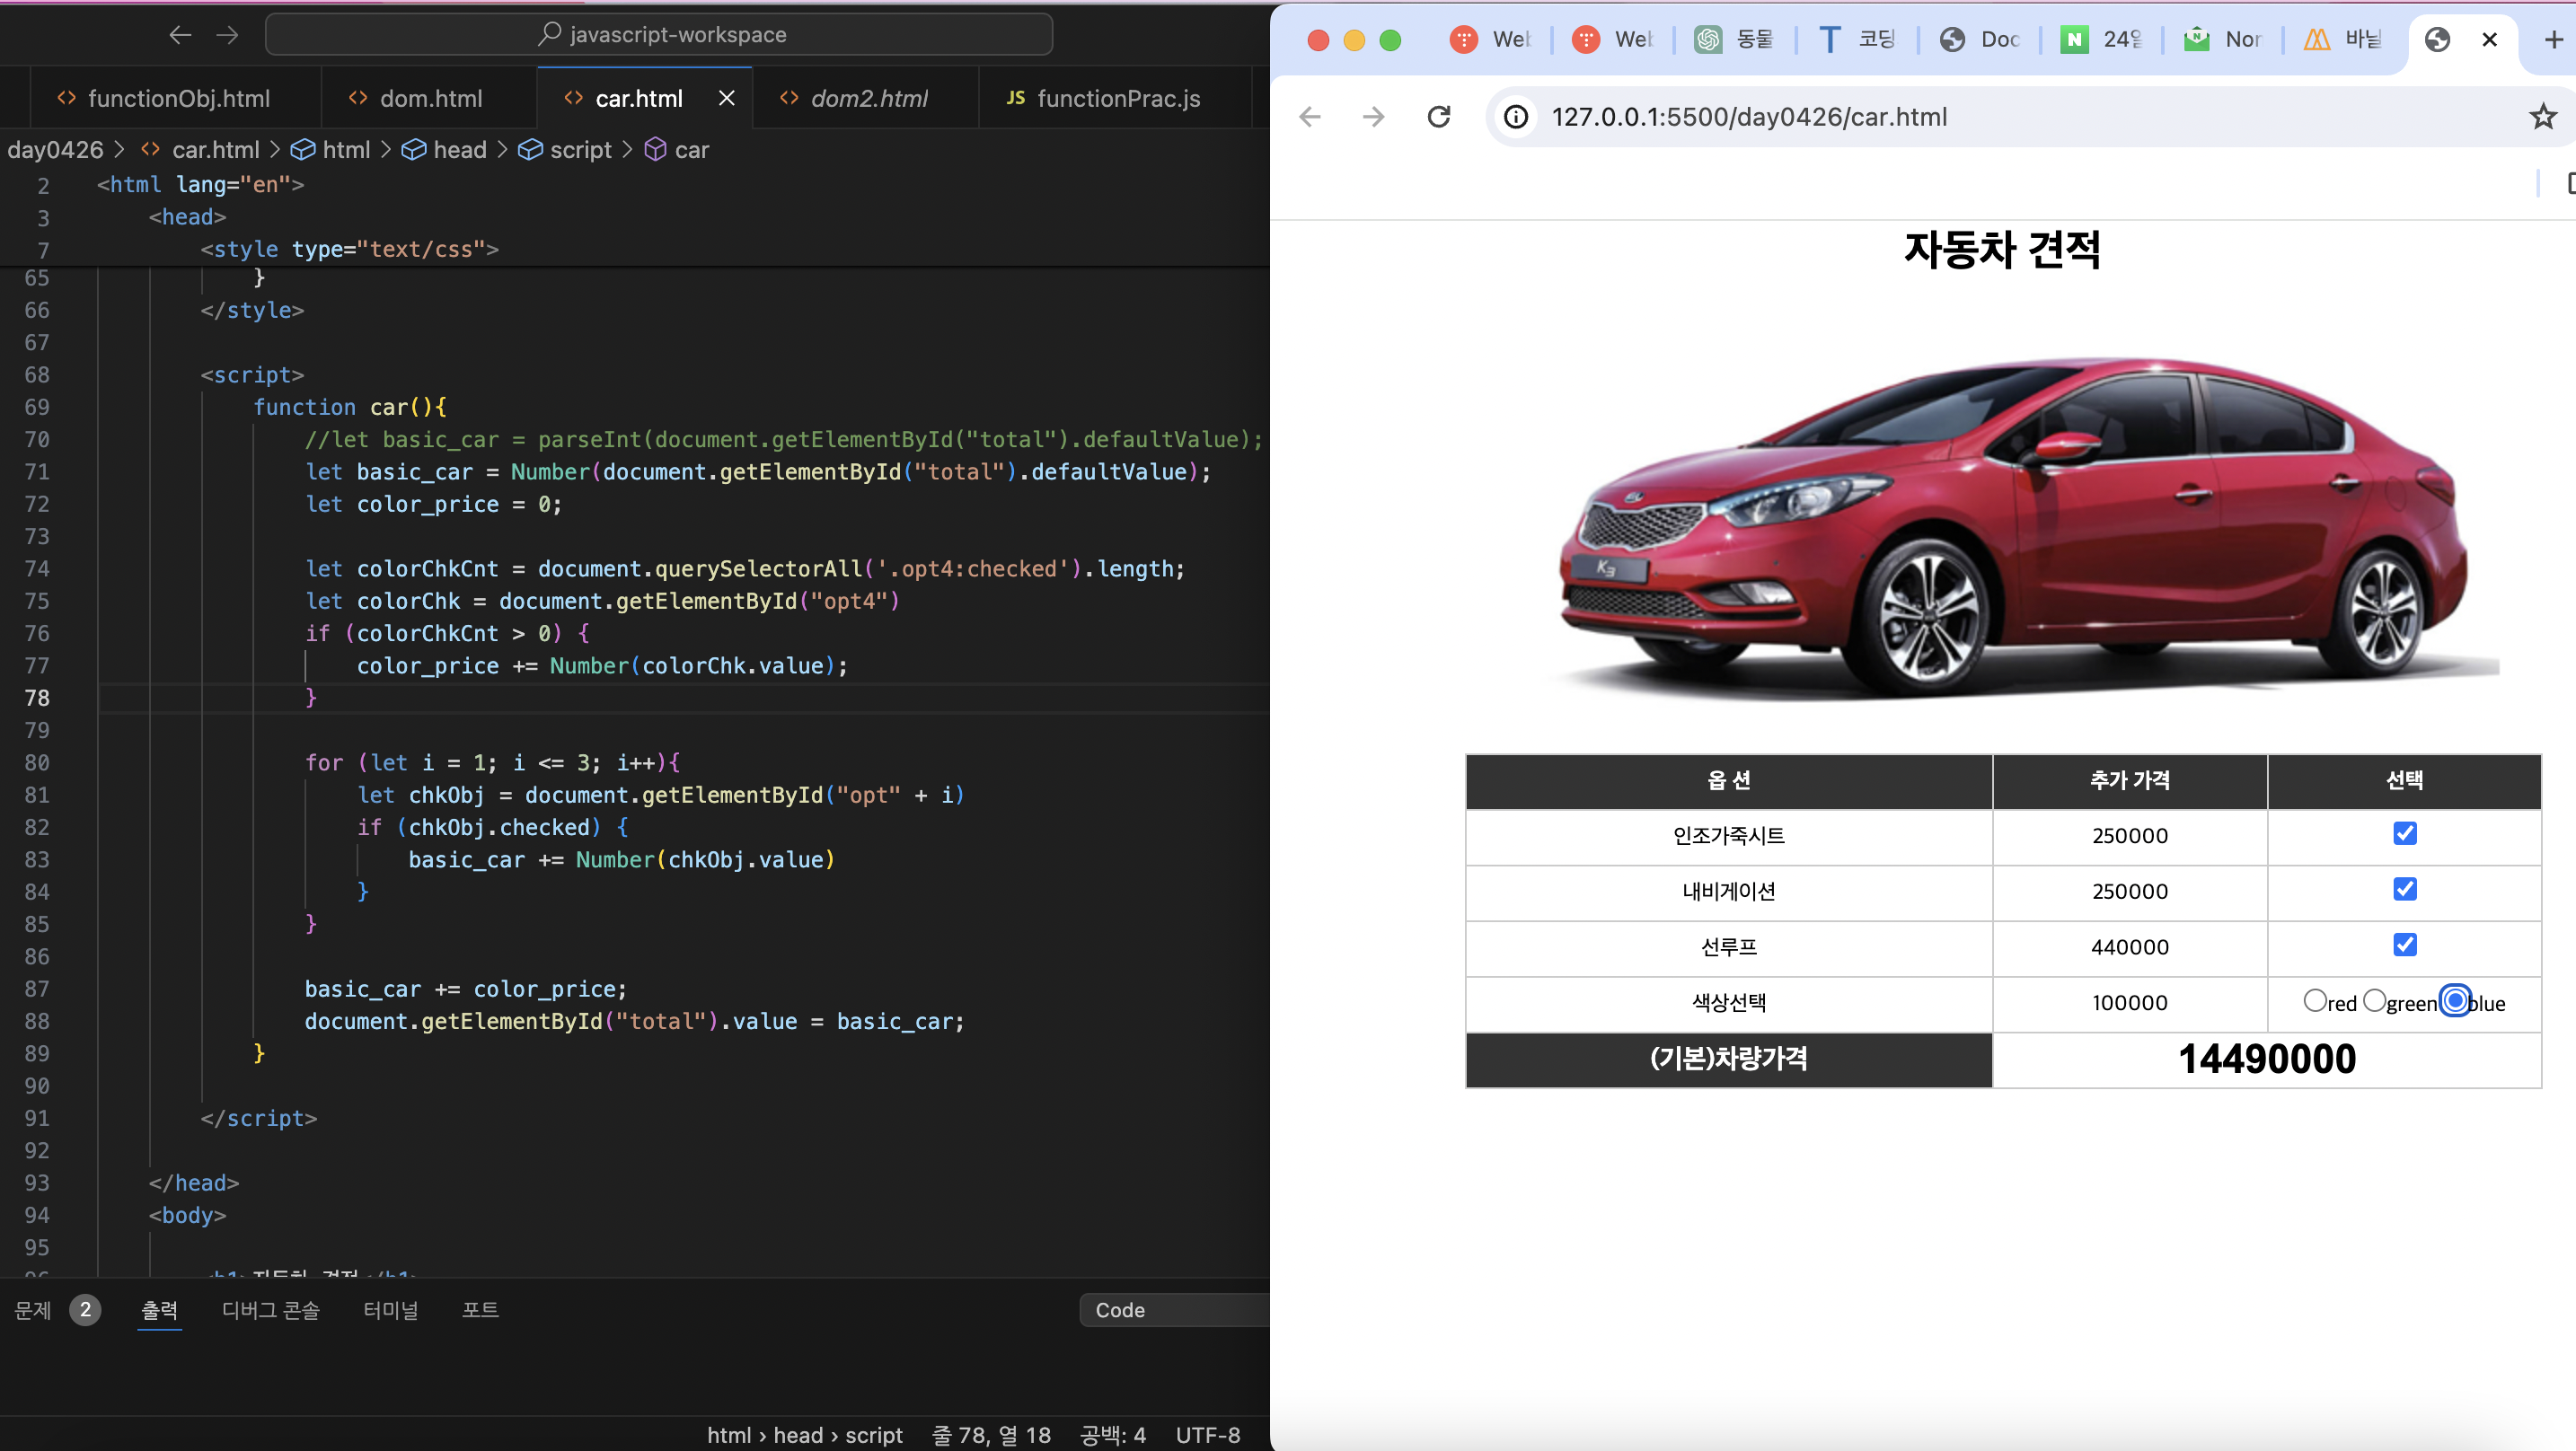
Task: Open the 터미널 panel tab
Action: point(390,1310)
